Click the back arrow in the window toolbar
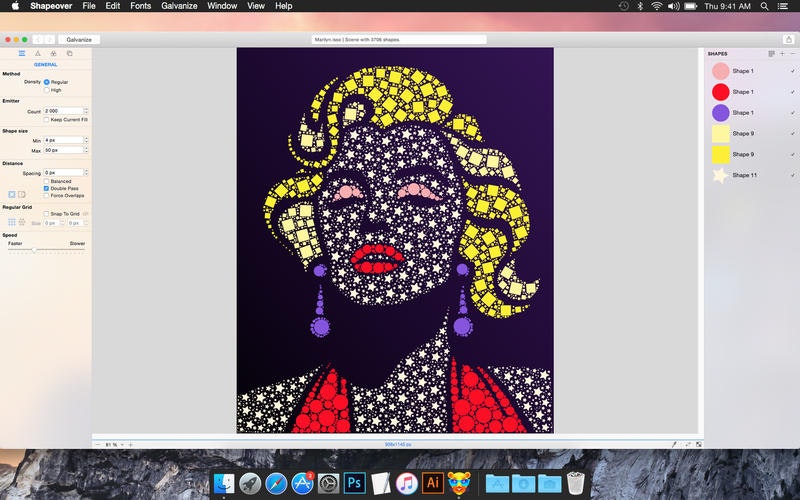The image size is (800, 500). click(x=38, y=39)
